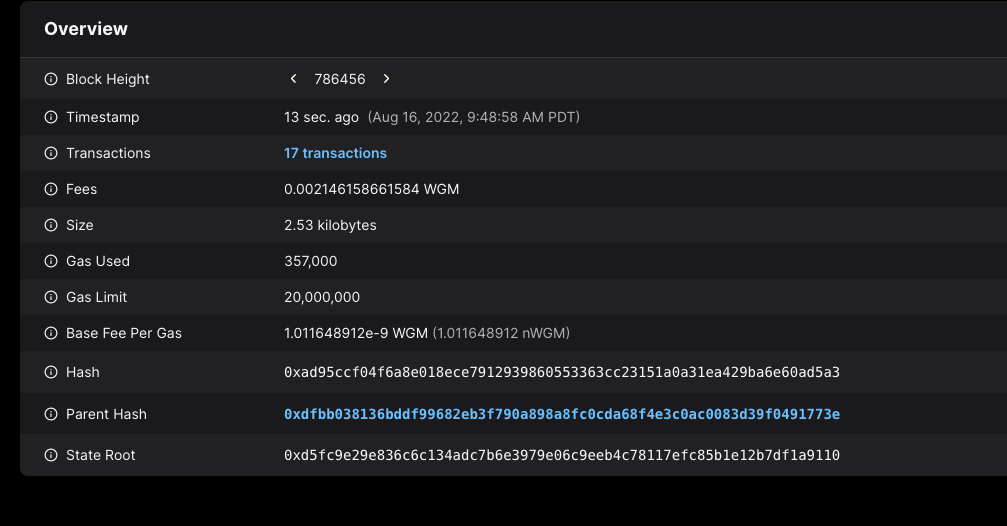Open the Parent Hash link
Viewport: 1007px width, 526px height.
tap(561, 414)
